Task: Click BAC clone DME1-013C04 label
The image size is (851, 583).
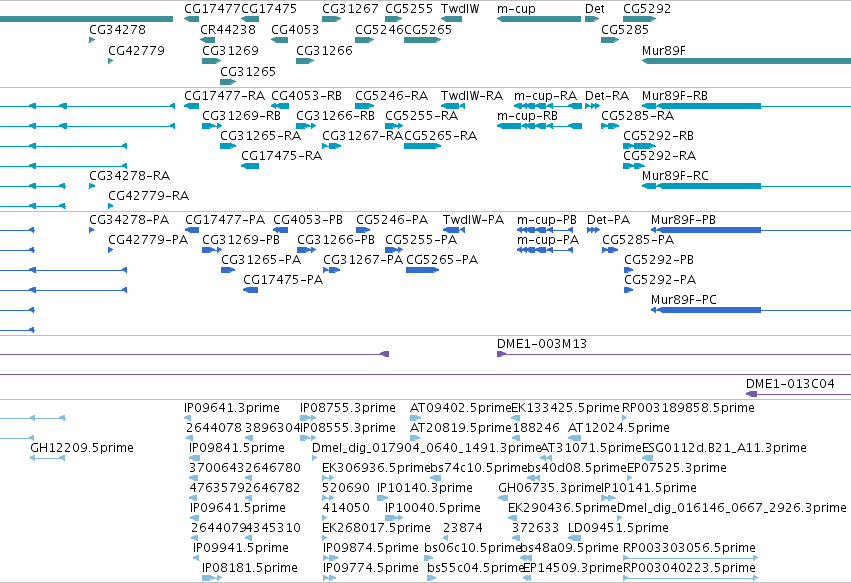Action: 790,384
